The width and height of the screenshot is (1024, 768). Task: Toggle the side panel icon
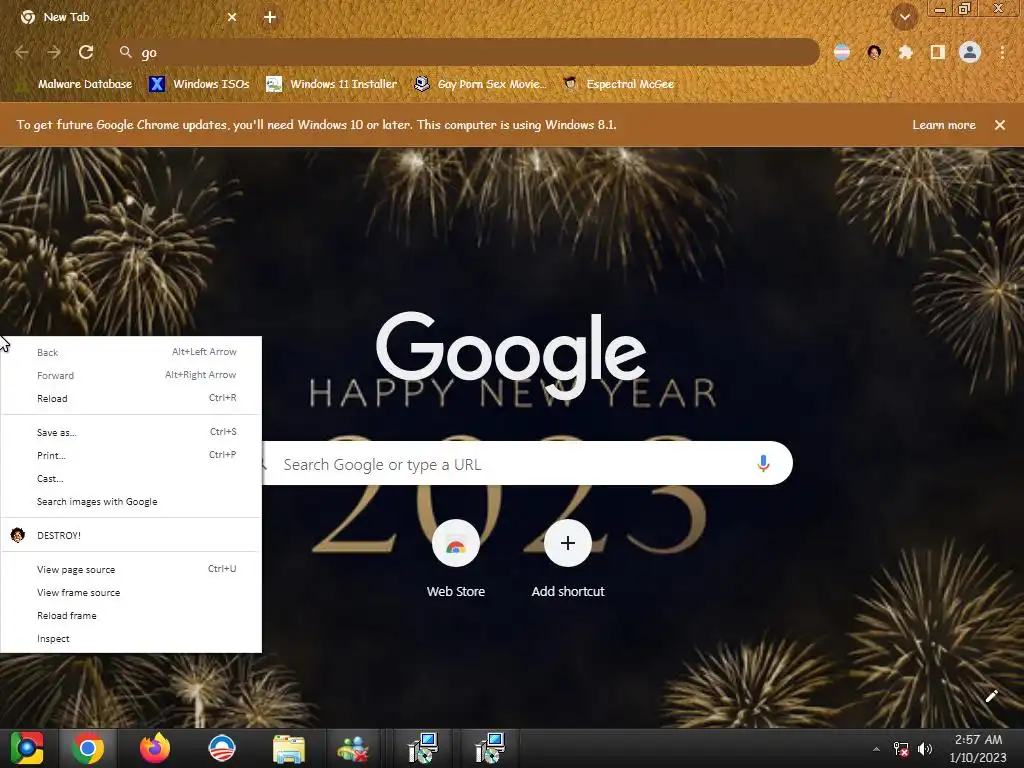tap(937, 52)
